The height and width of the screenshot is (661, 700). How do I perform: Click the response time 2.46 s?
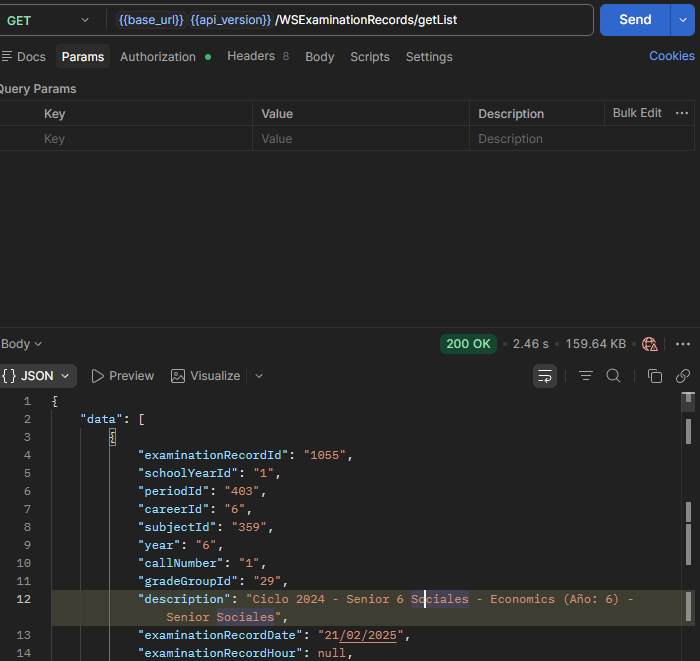tap(530, 344)
